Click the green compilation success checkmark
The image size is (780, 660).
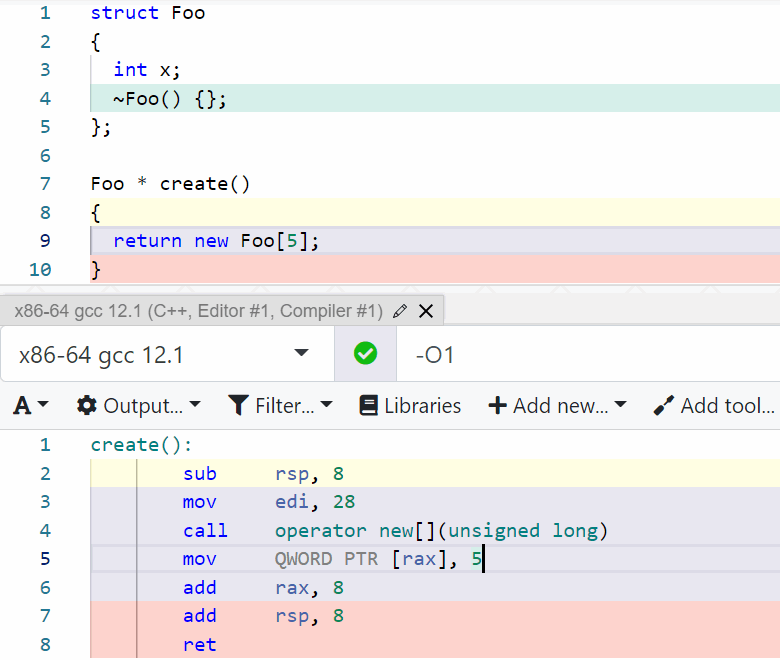click(366, 354)
